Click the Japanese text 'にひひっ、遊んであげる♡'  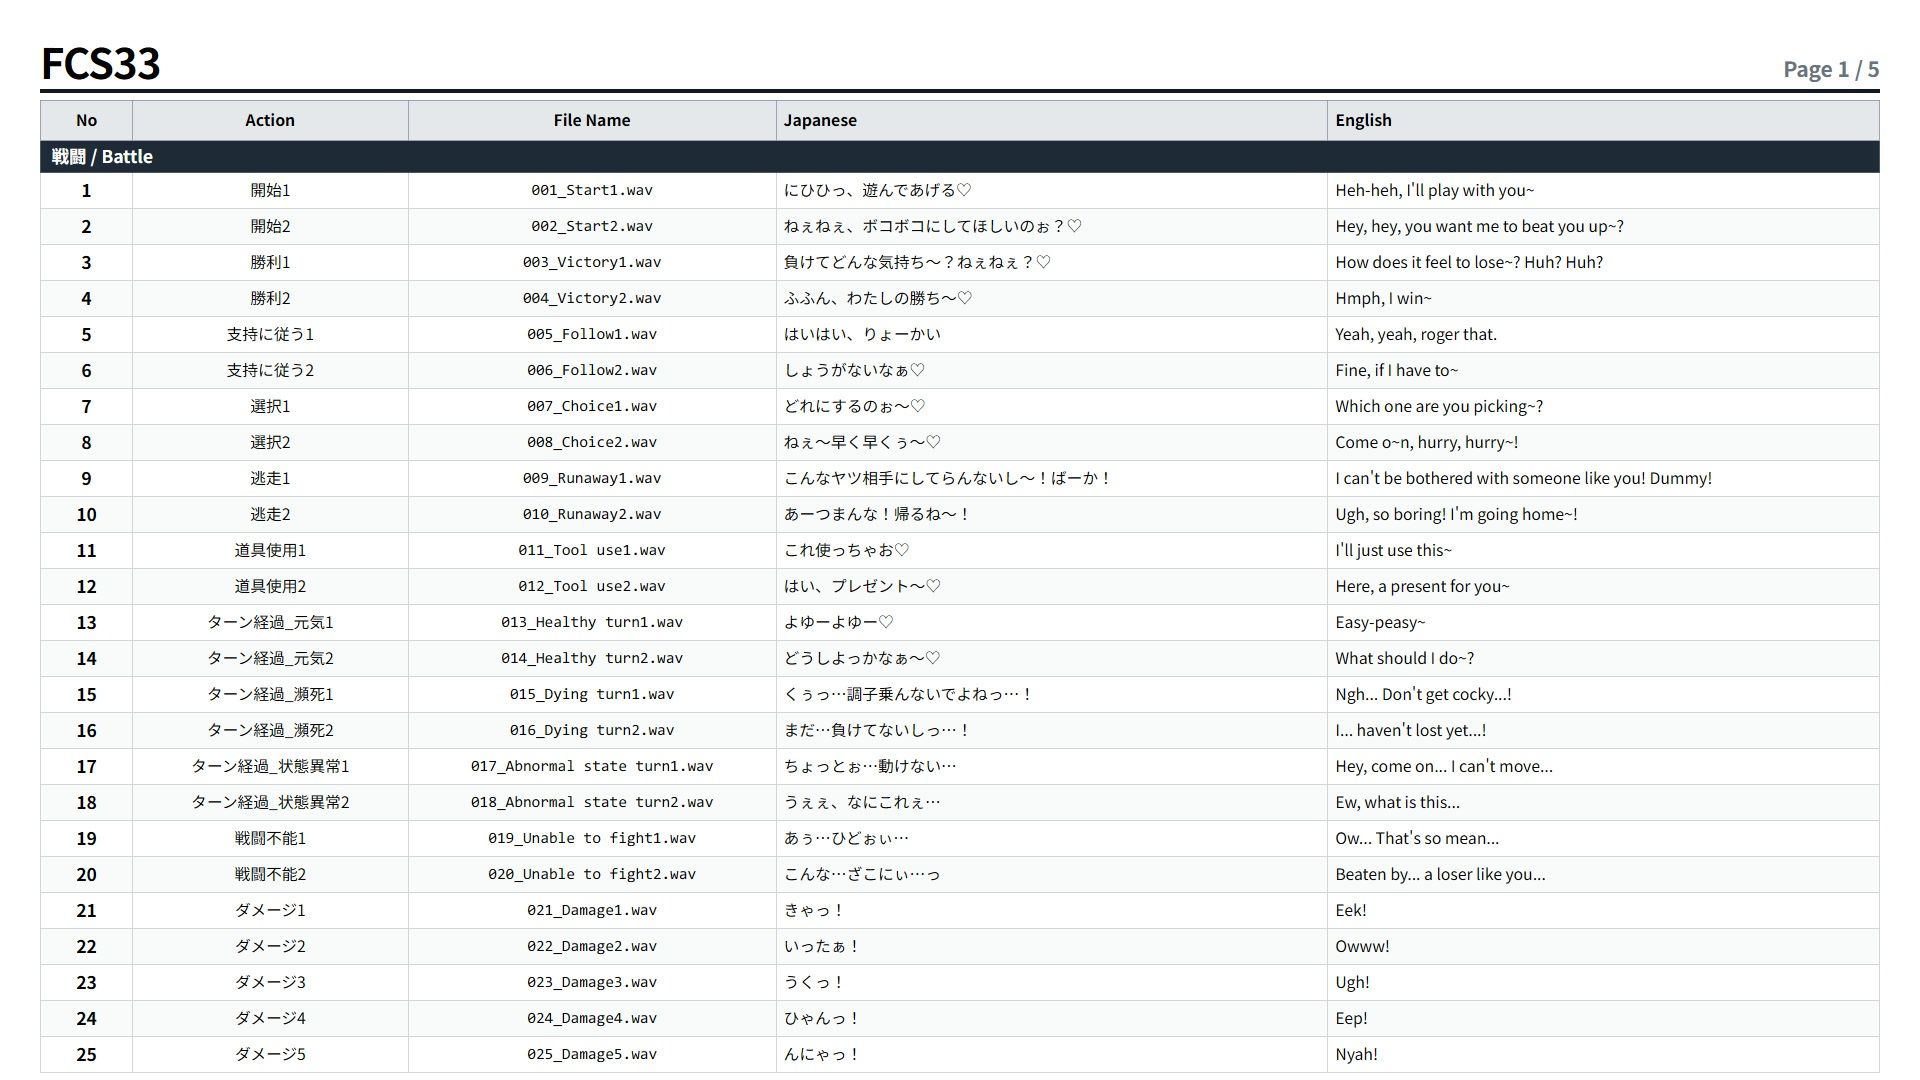click(x=877, y=190)
